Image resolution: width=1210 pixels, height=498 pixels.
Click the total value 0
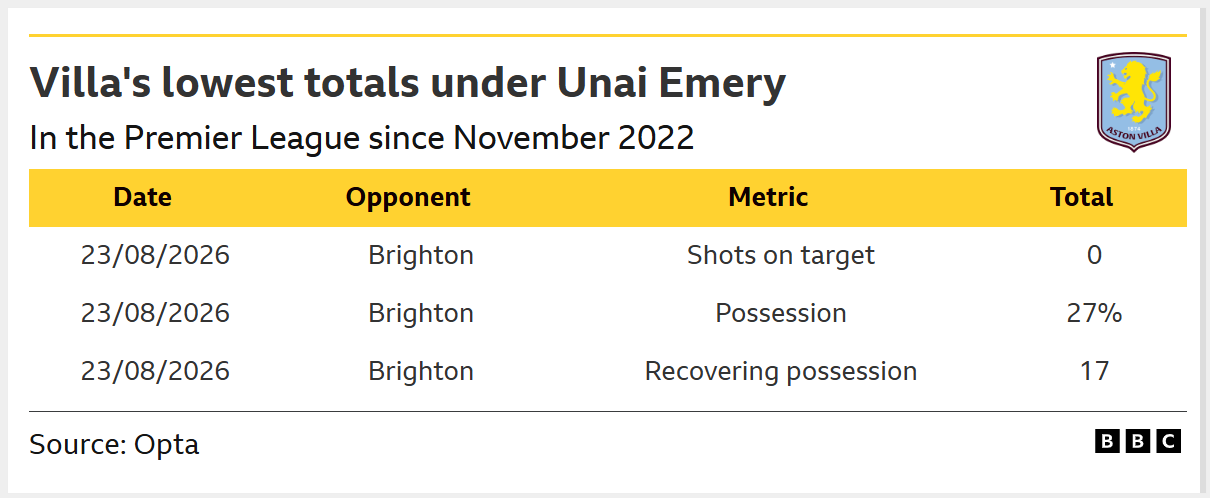tap(1094, 255)
